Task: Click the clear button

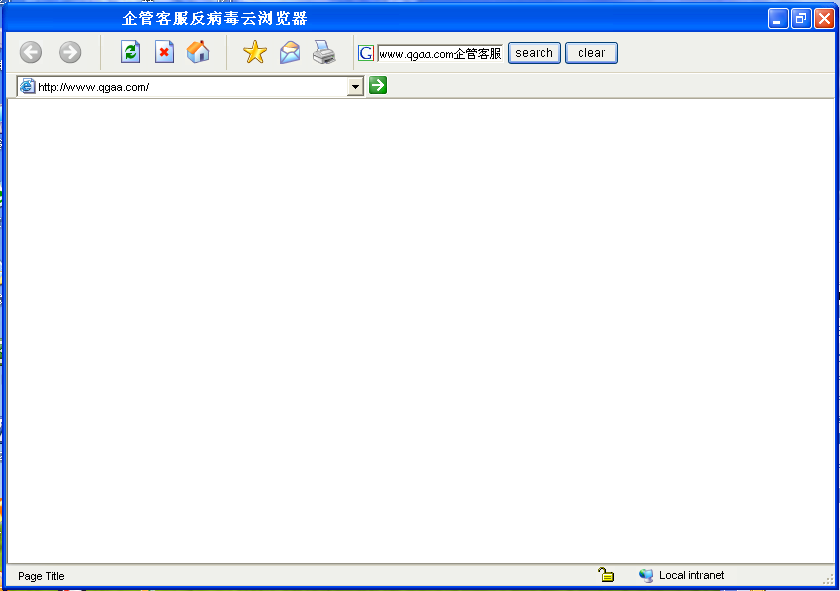Action: pyautogui.click(x=591, y=53)
